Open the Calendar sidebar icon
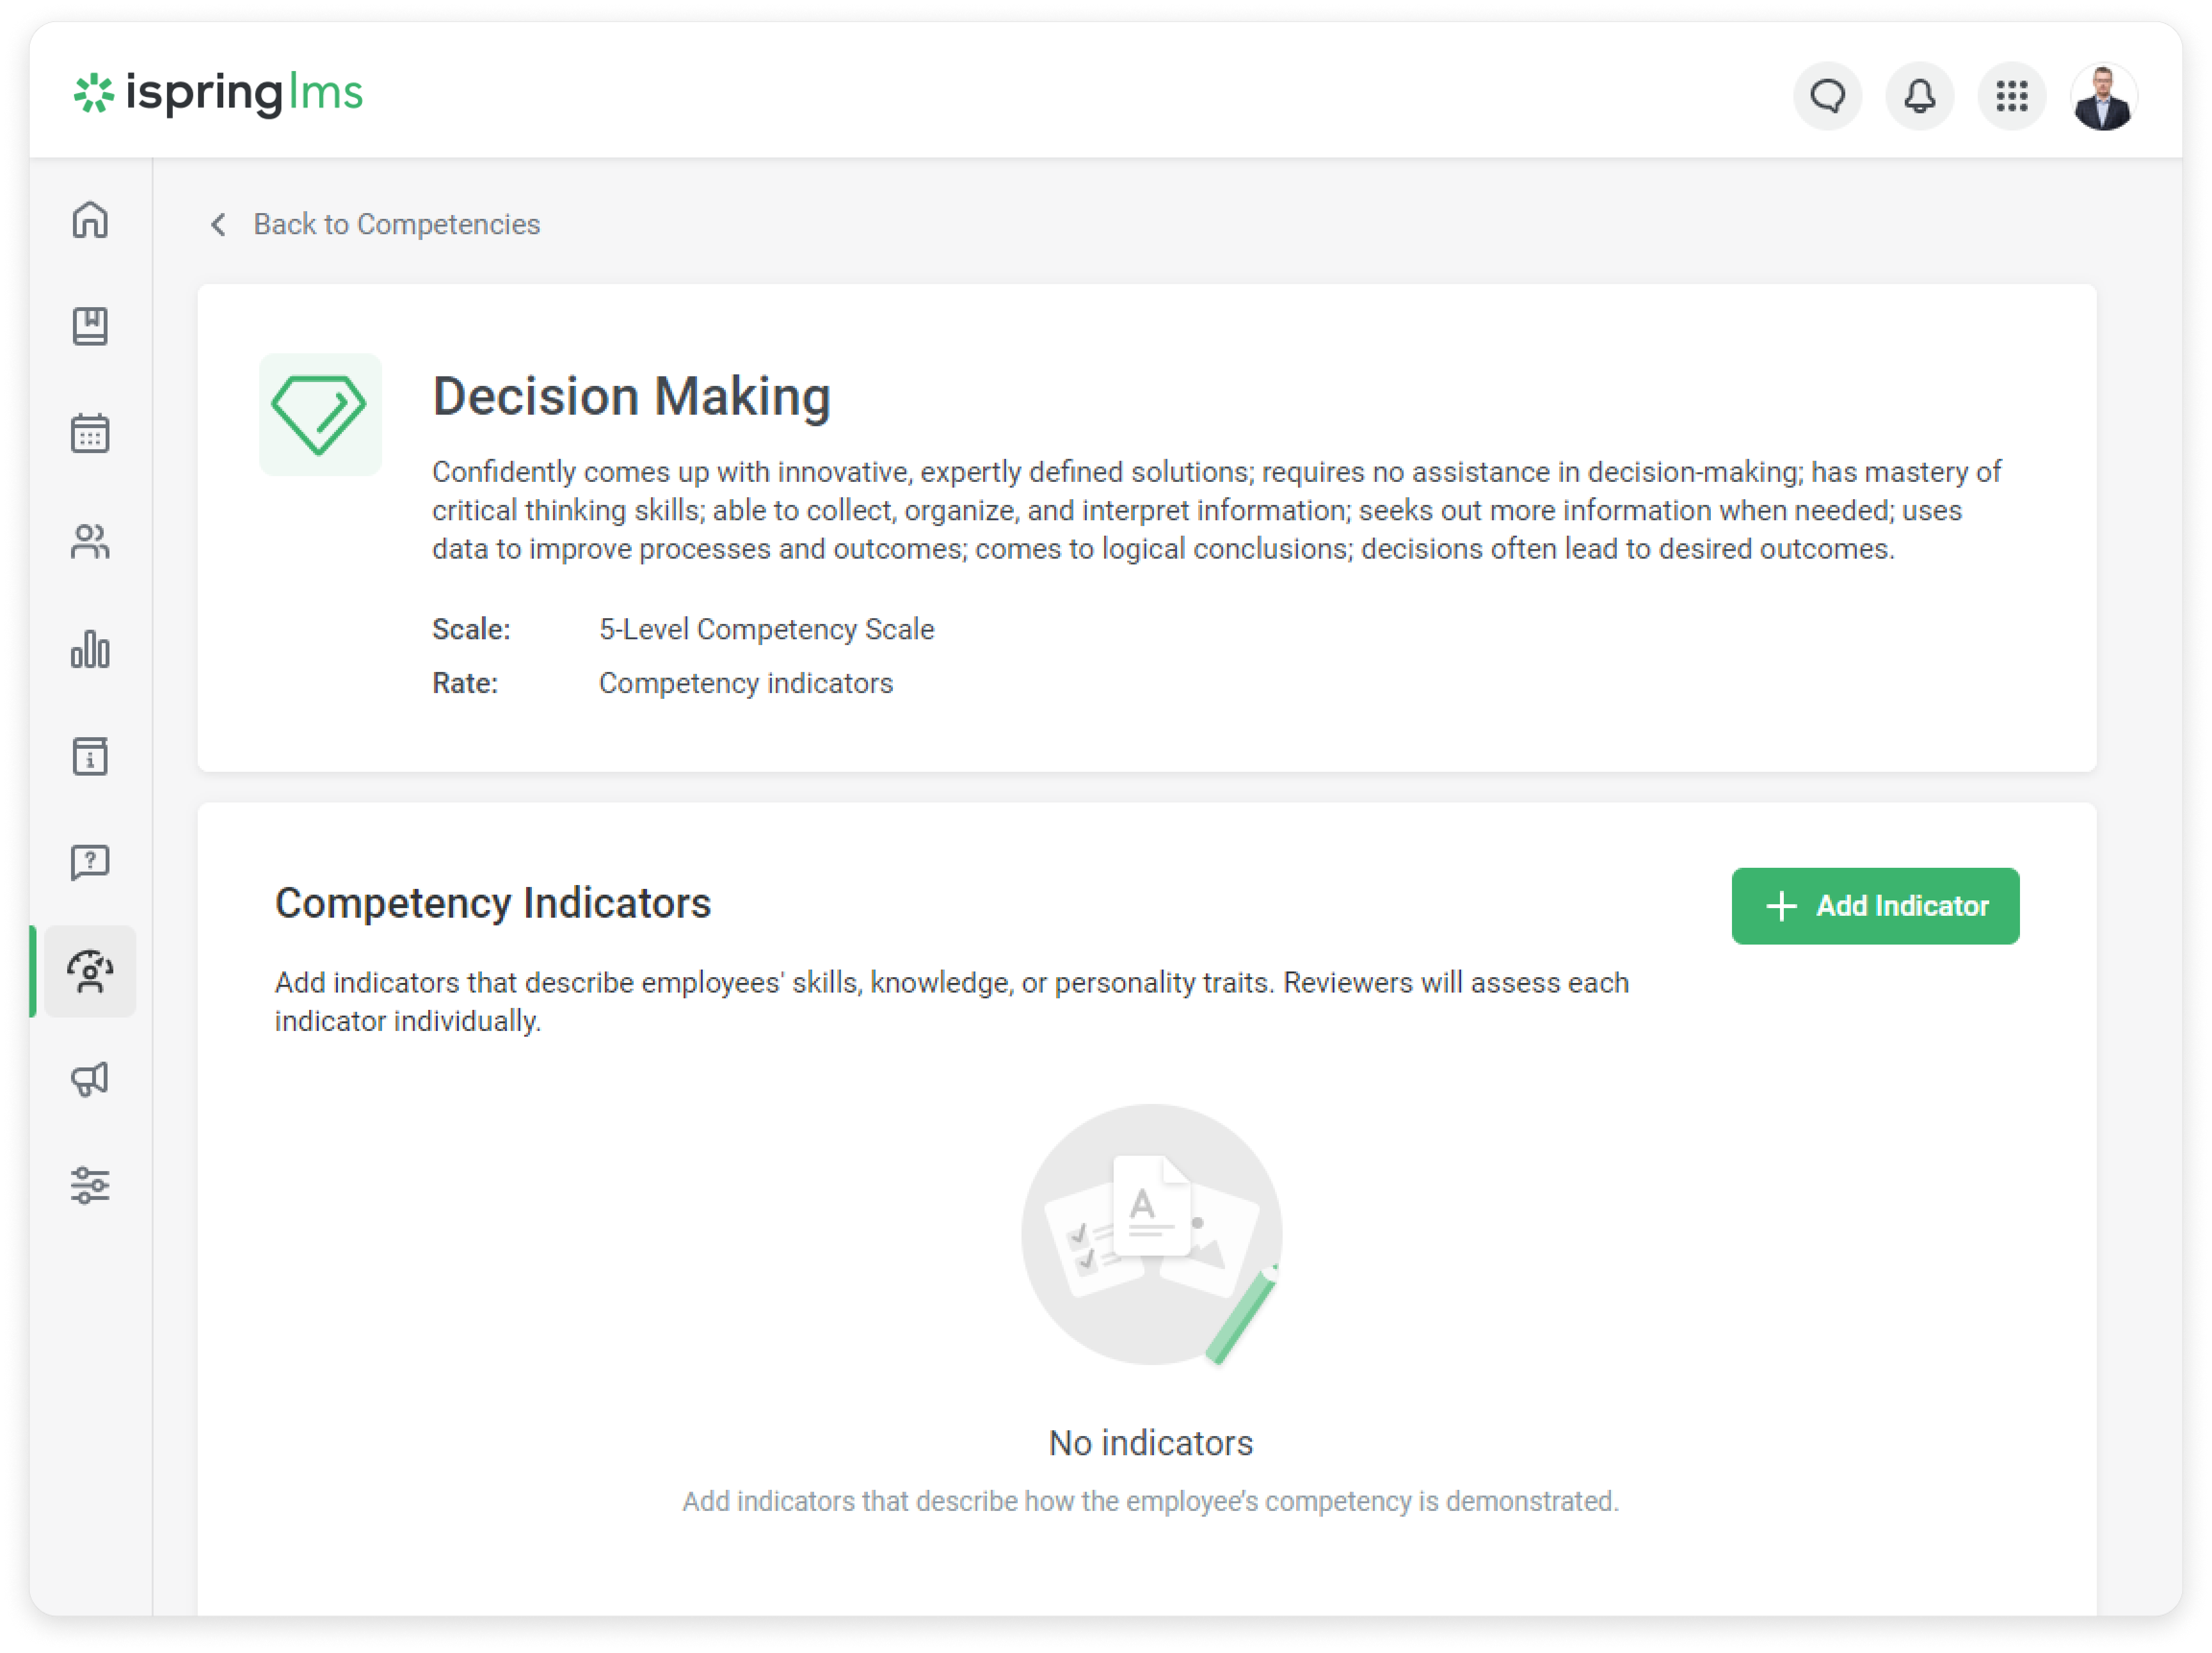This screenshot has width=2212, height=1653. (x=90, y=433)
